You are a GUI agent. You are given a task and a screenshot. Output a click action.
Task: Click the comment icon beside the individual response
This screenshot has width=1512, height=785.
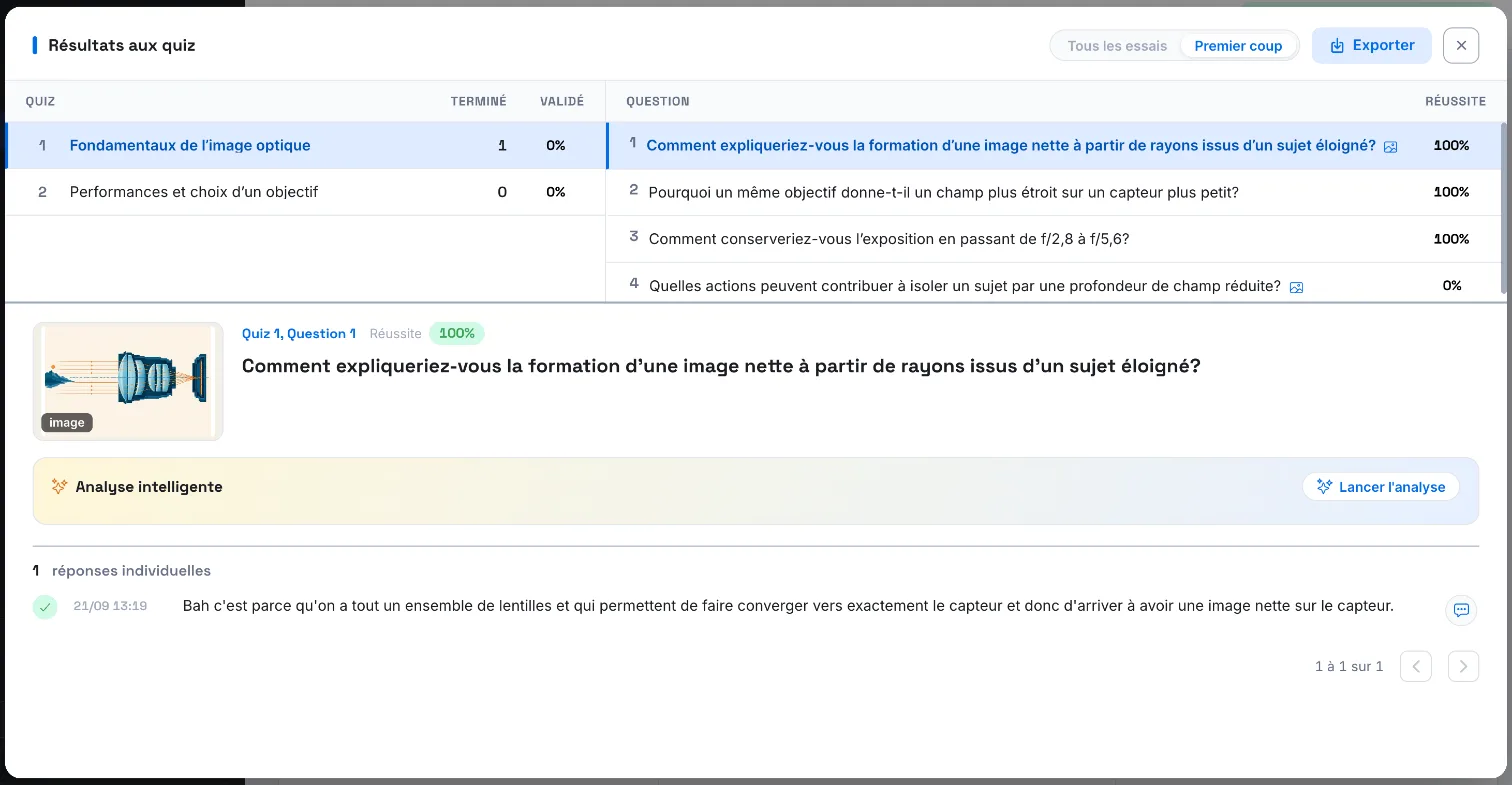coord(1461,610)
